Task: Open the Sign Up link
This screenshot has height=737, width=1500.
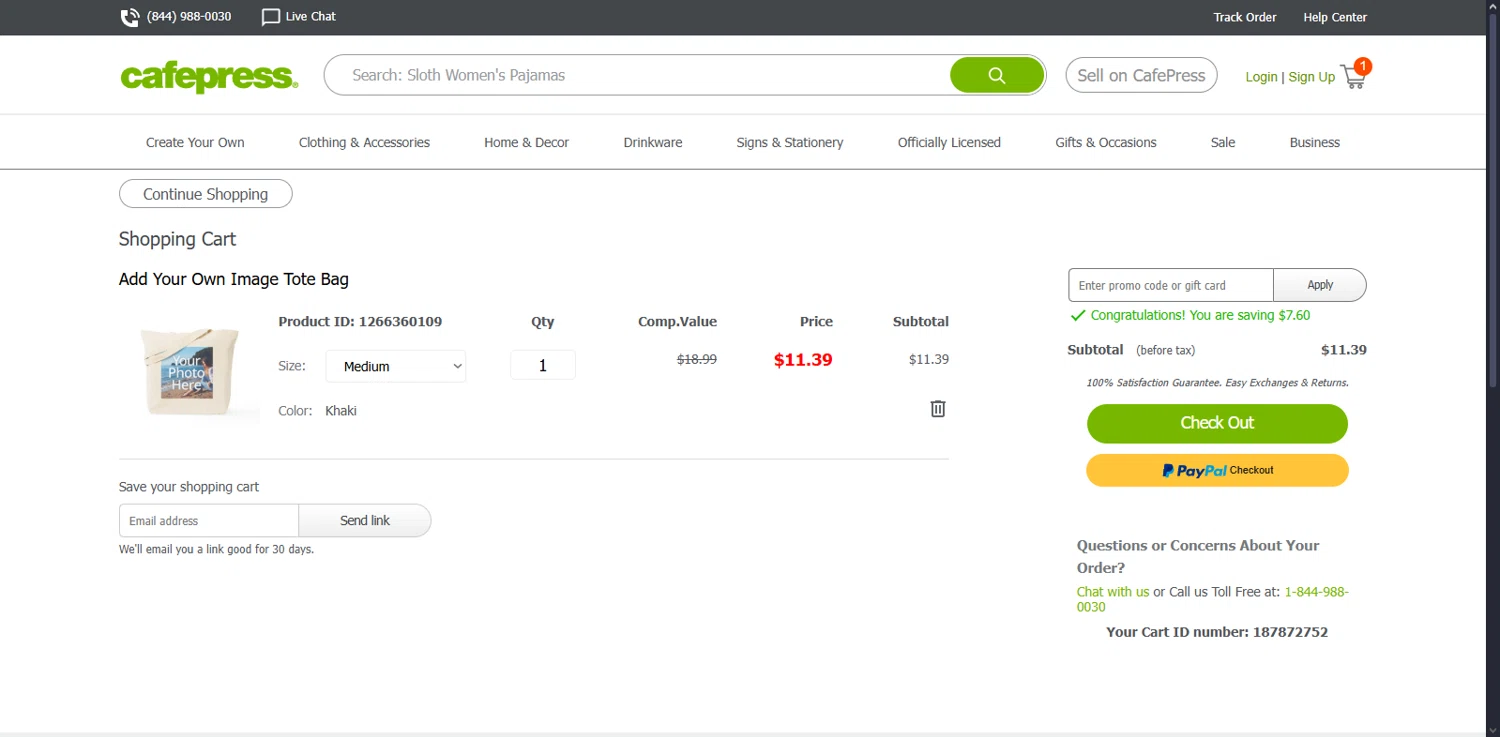Action: (1312, 77)
